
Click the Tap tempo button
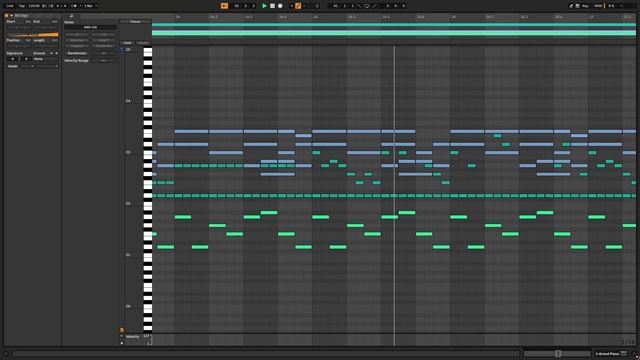click(22, 6)
